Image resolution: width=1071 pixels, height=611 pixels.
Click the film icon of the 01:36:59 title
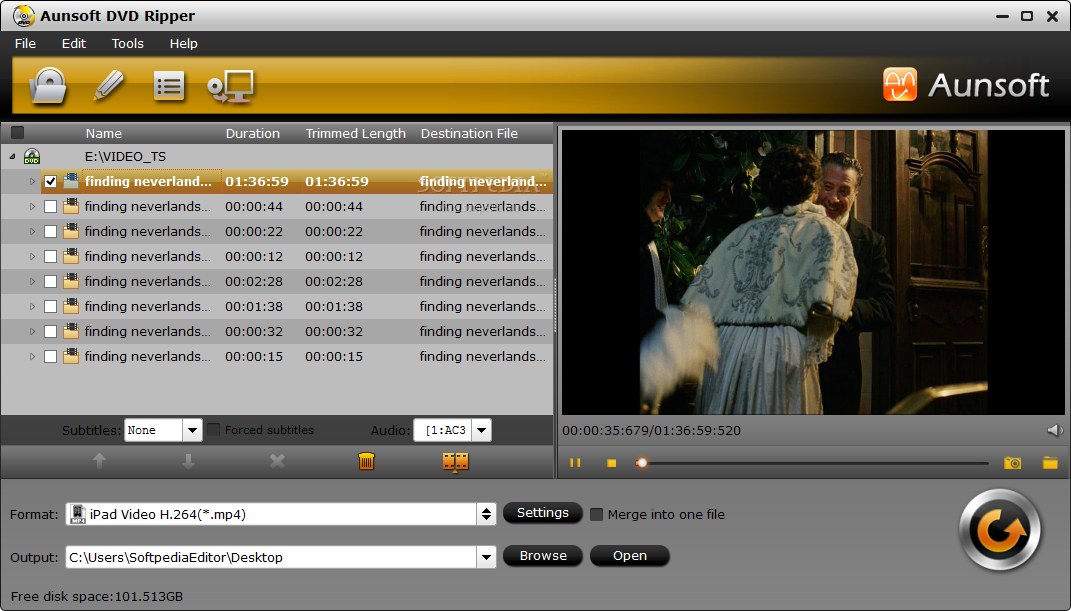pos(71,182)
